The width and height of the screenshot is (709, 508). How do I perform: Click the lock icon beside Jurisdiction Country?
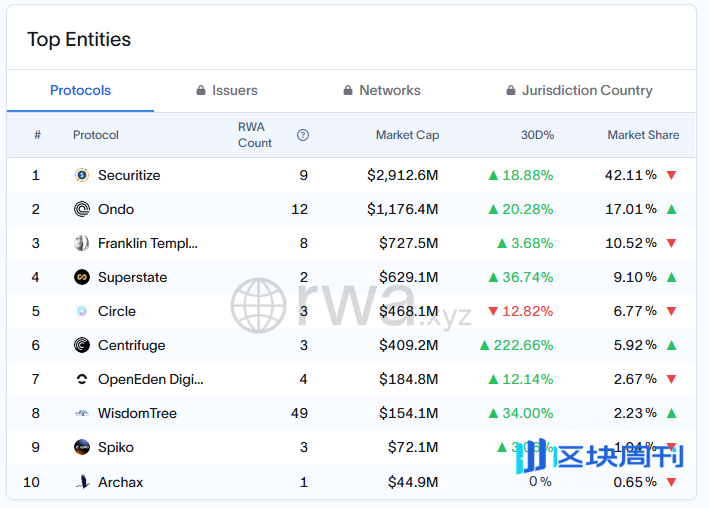click(510, 90)
